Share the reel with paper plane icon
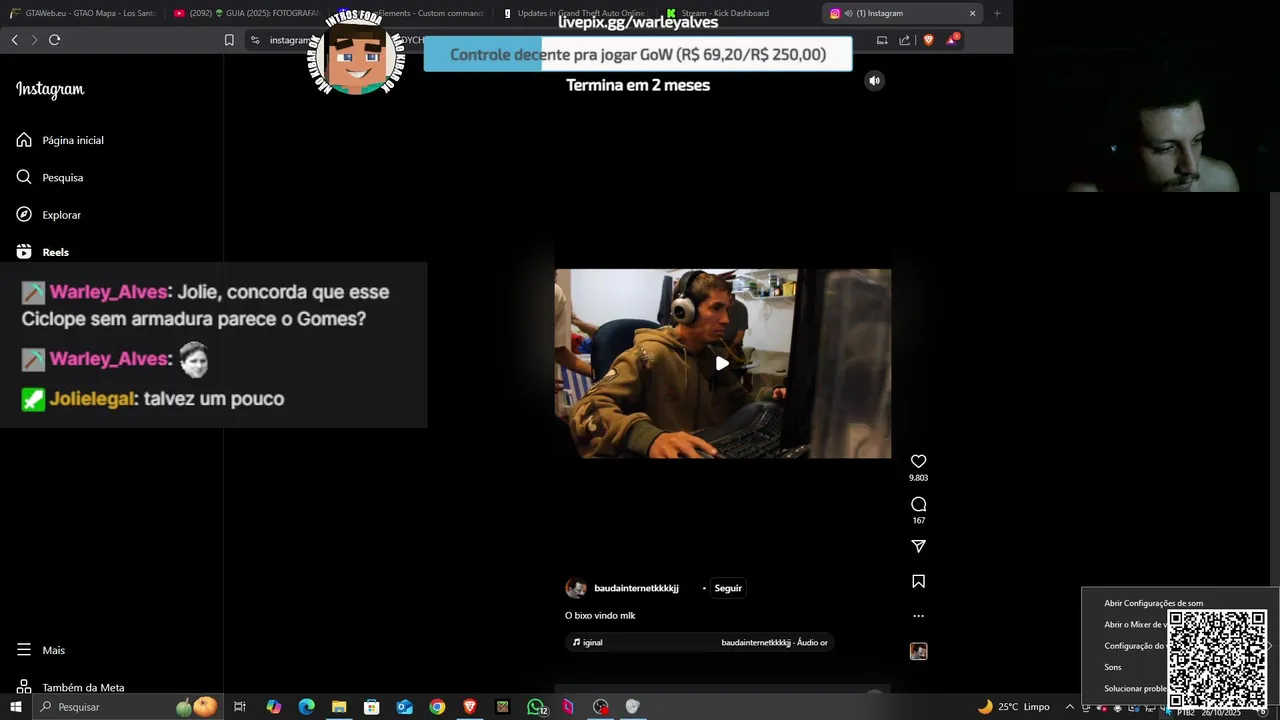1280x720 pixels. pos(918,546)
